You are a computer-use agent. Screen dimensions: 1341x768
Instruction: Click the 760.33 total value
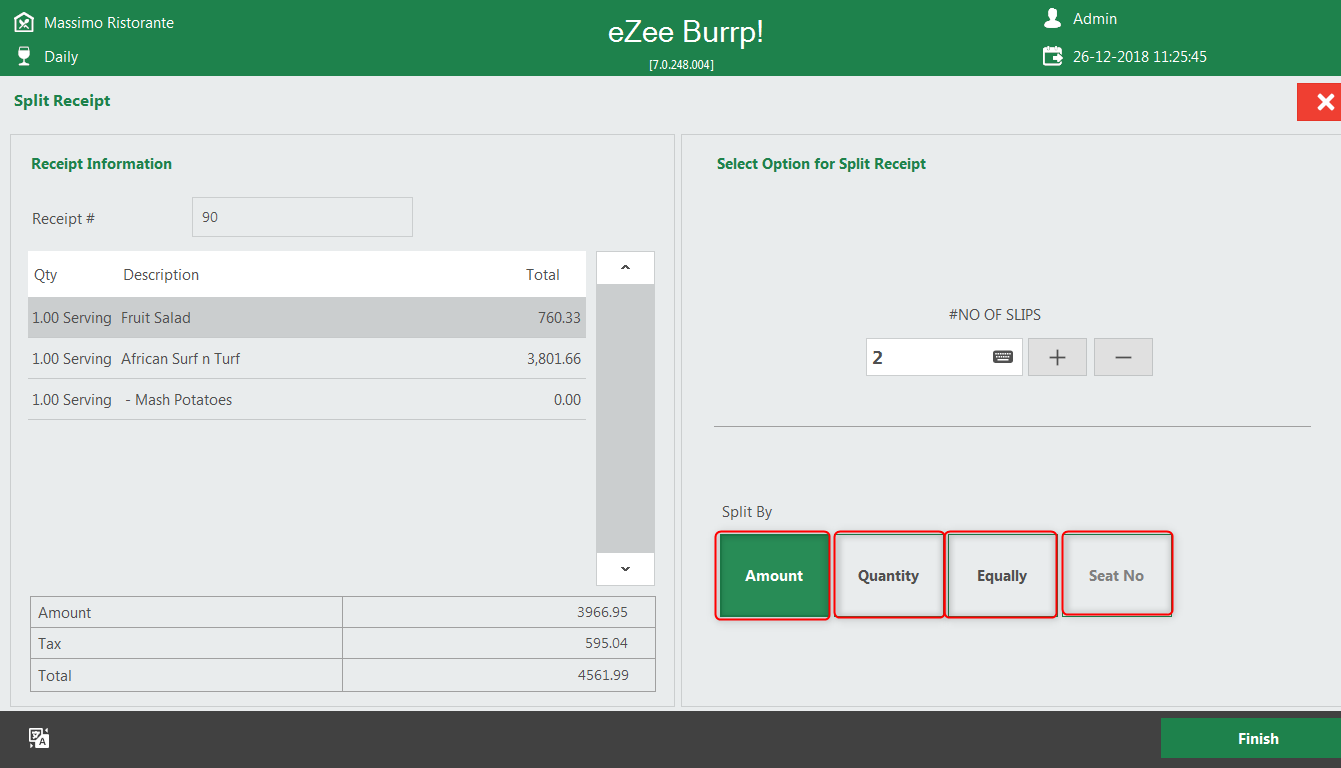click(x=559, y=317)
